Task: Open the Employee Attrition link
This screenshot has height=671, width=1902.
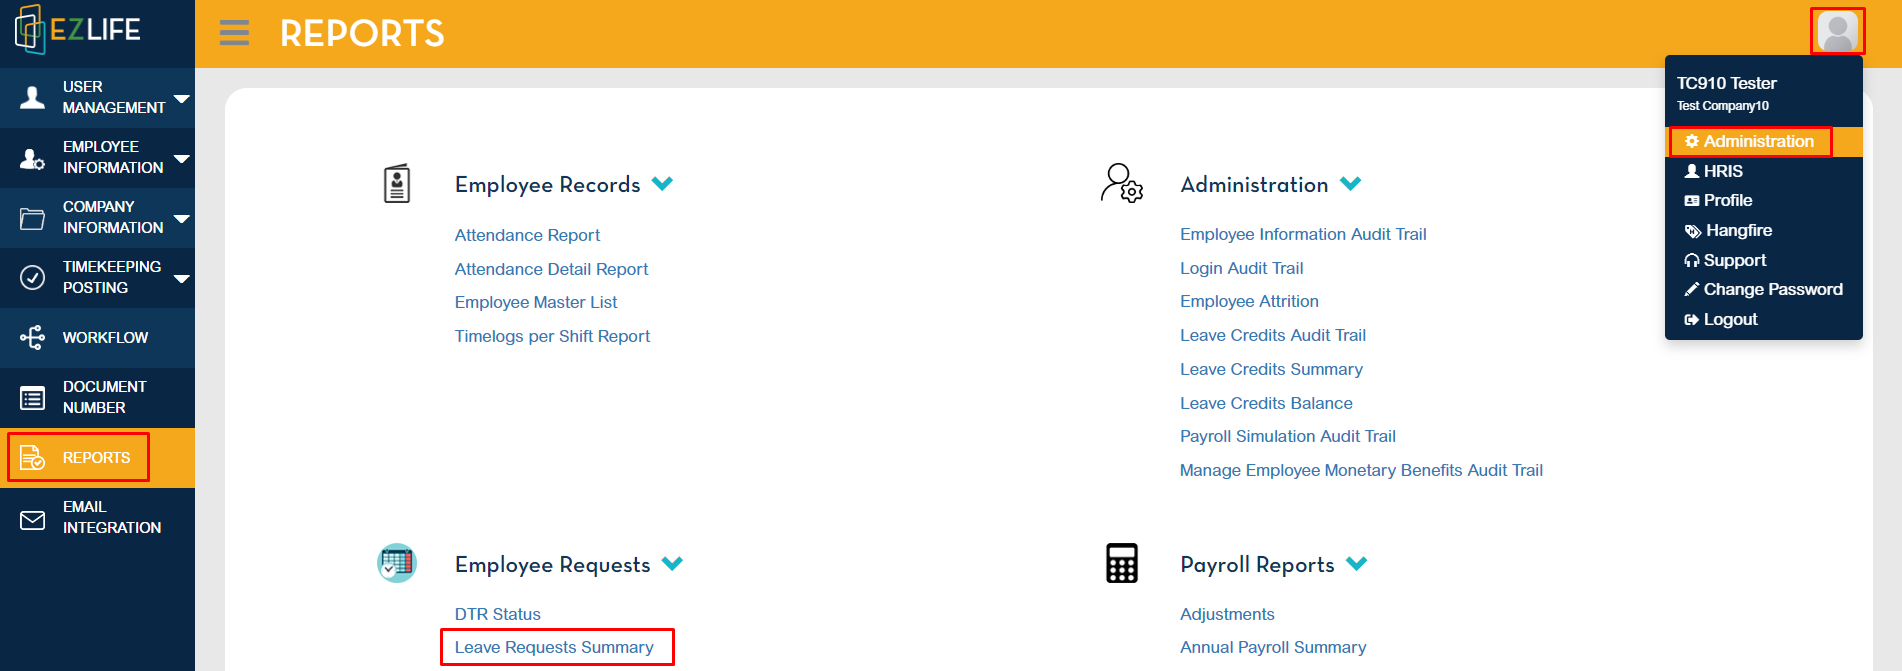Action: [x=1249, y=301]
